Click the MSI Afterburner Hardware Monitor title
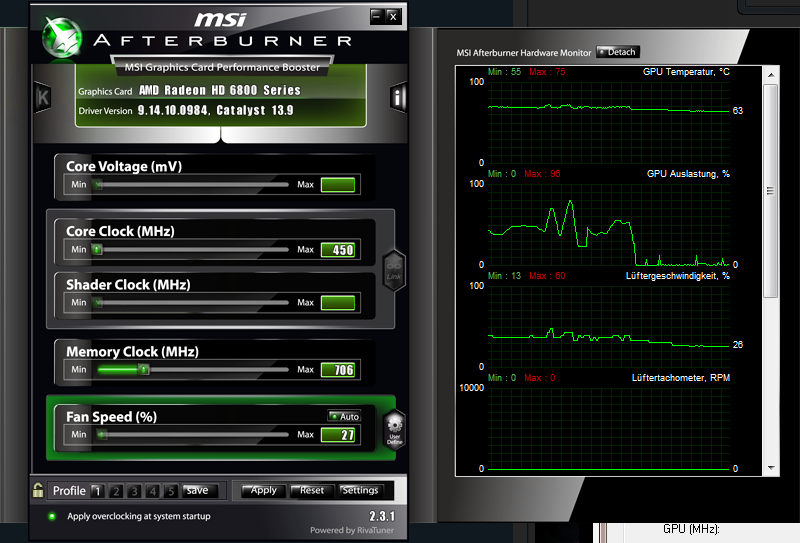 [x=523, y=53]
